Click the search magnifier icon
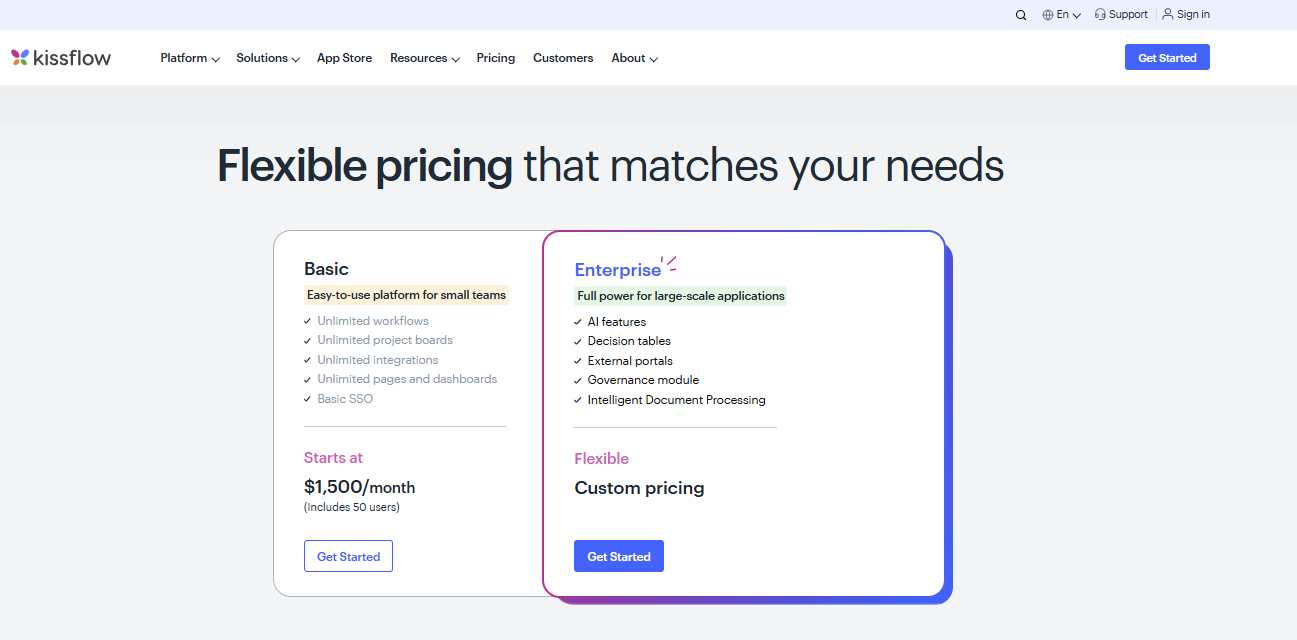The width and height of the screenshot is (1297, 640). pyautogui.click(x=1021, y=15)
